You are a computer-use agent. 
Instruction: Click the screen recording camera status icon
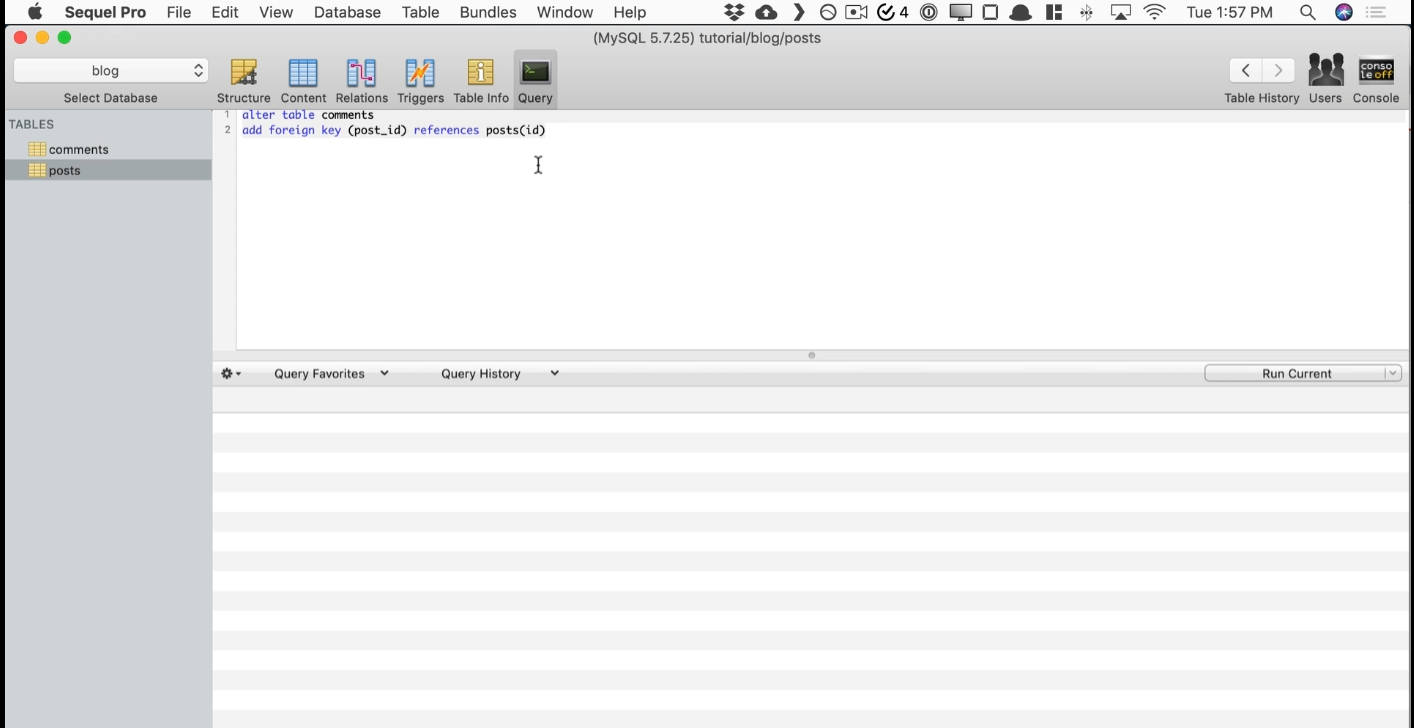[856, 12]
